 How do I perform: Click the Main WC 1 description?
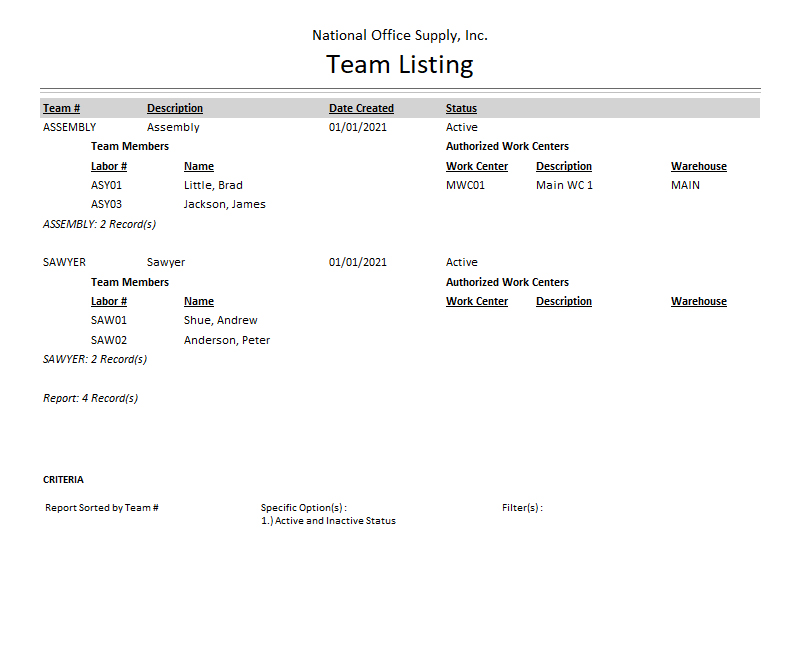tap(564, 185)
